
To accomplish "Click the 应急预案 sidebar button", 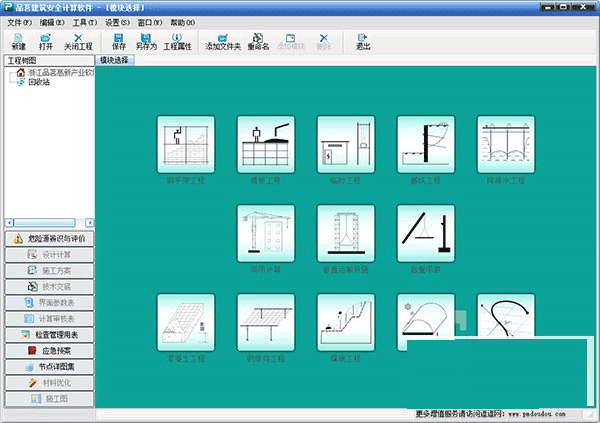I will (48, 351).
